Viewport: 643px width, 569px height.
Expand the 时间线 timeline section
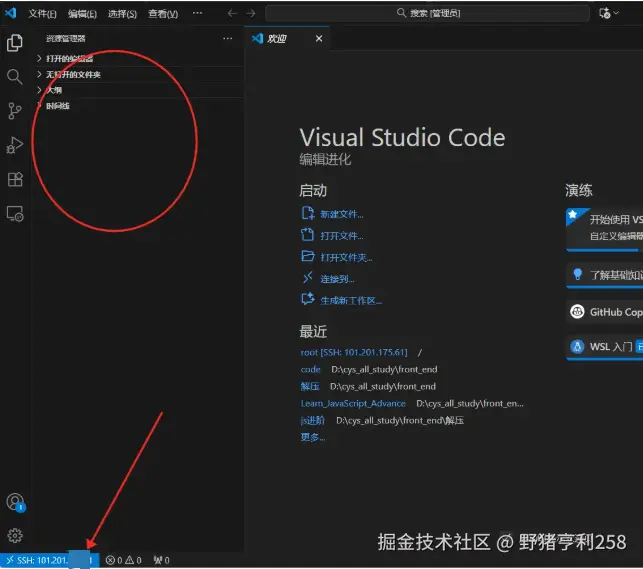(x=140, y=106)
